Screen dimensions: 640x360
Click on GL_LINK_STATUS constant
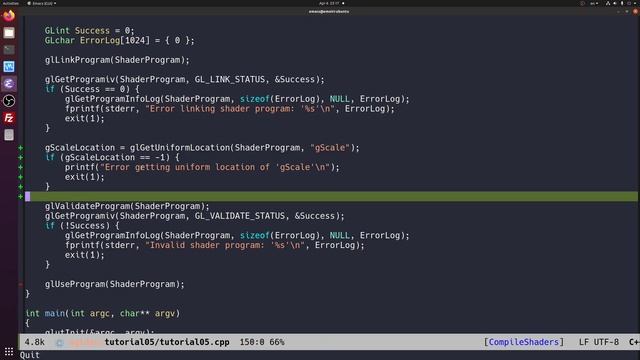tap(229, 80)
